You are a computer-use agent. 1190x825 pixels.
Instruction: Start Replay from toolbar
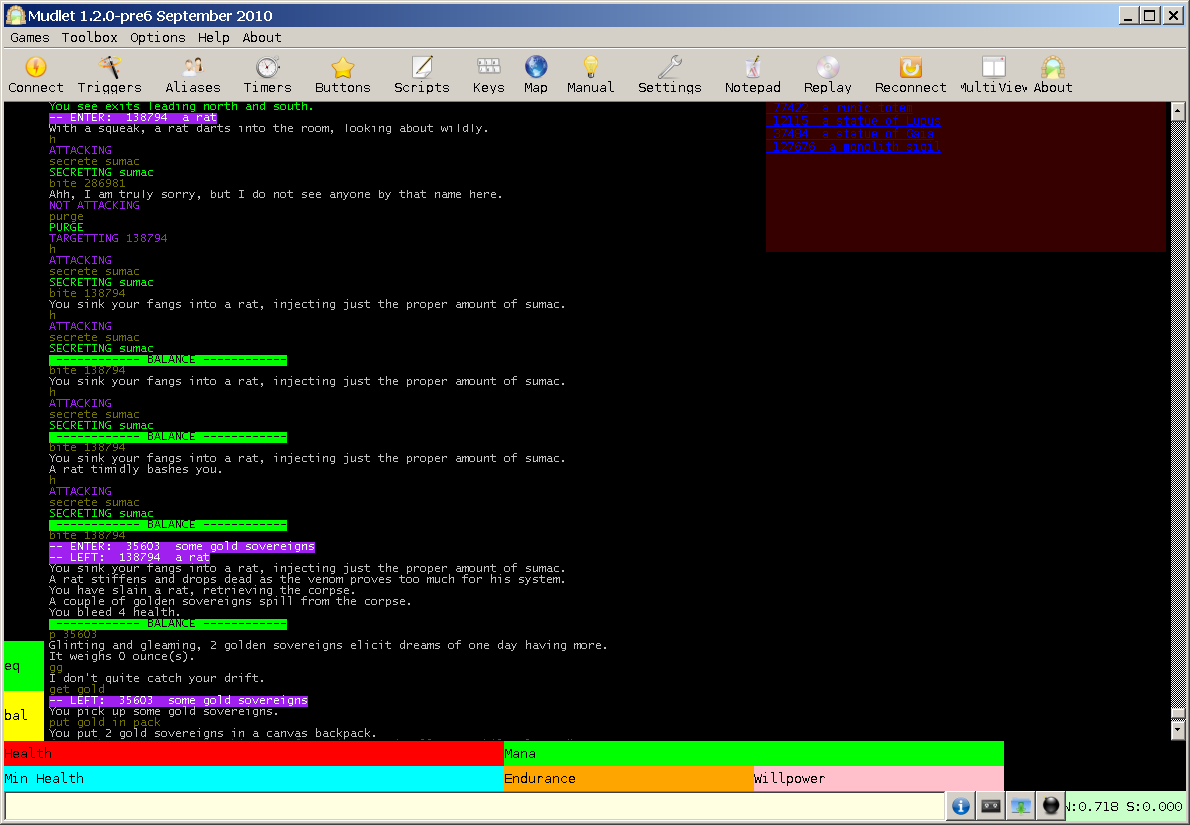point(827,75)
